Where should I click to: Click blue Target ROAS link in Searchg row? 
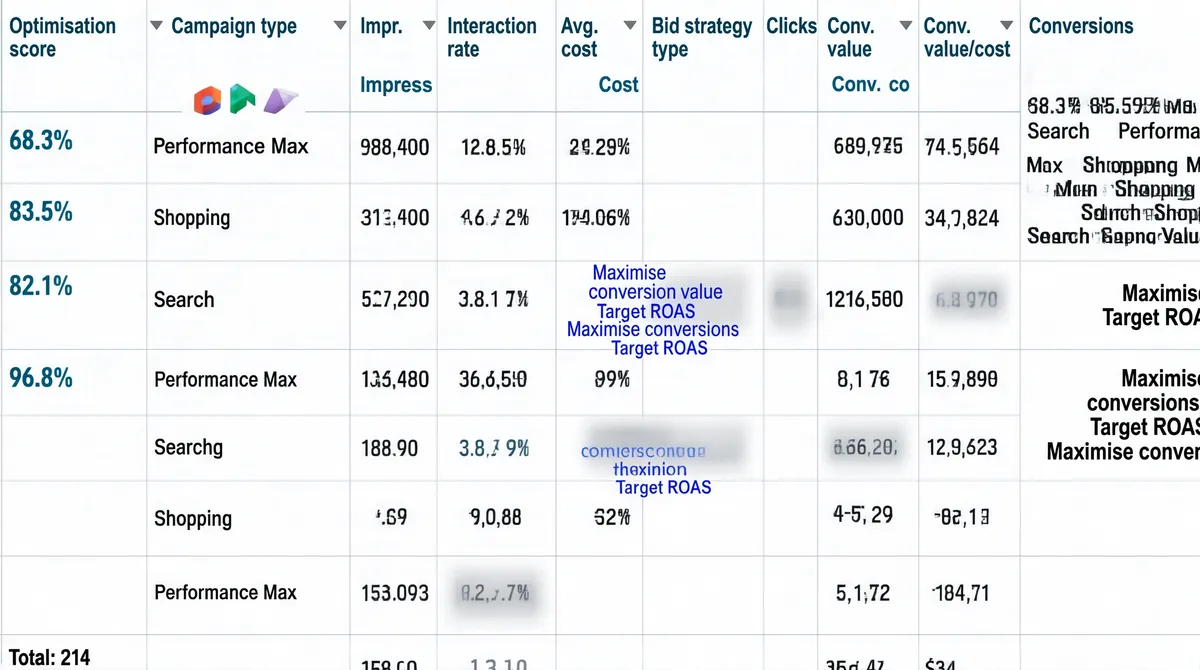point(663,487)
